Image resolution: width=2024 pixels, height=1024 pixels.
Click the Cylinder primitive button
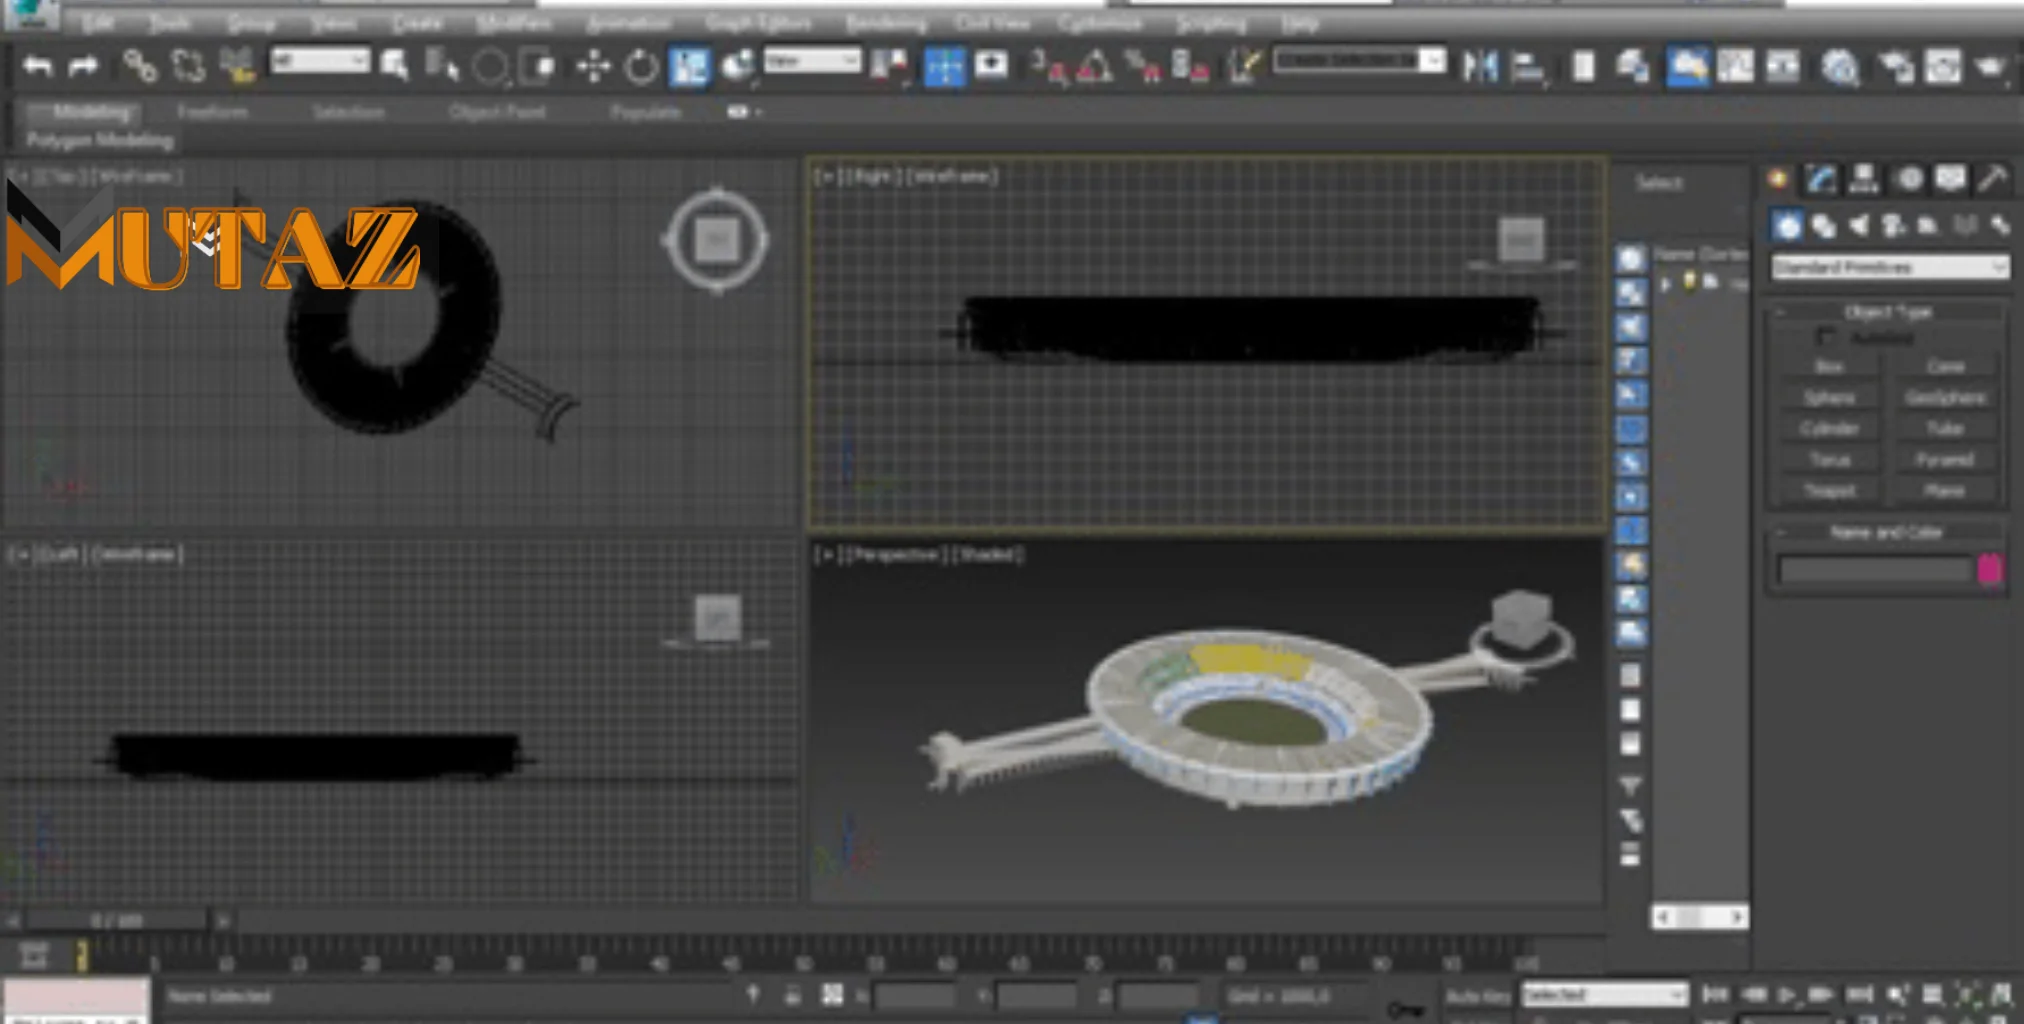coord(1829,429)
